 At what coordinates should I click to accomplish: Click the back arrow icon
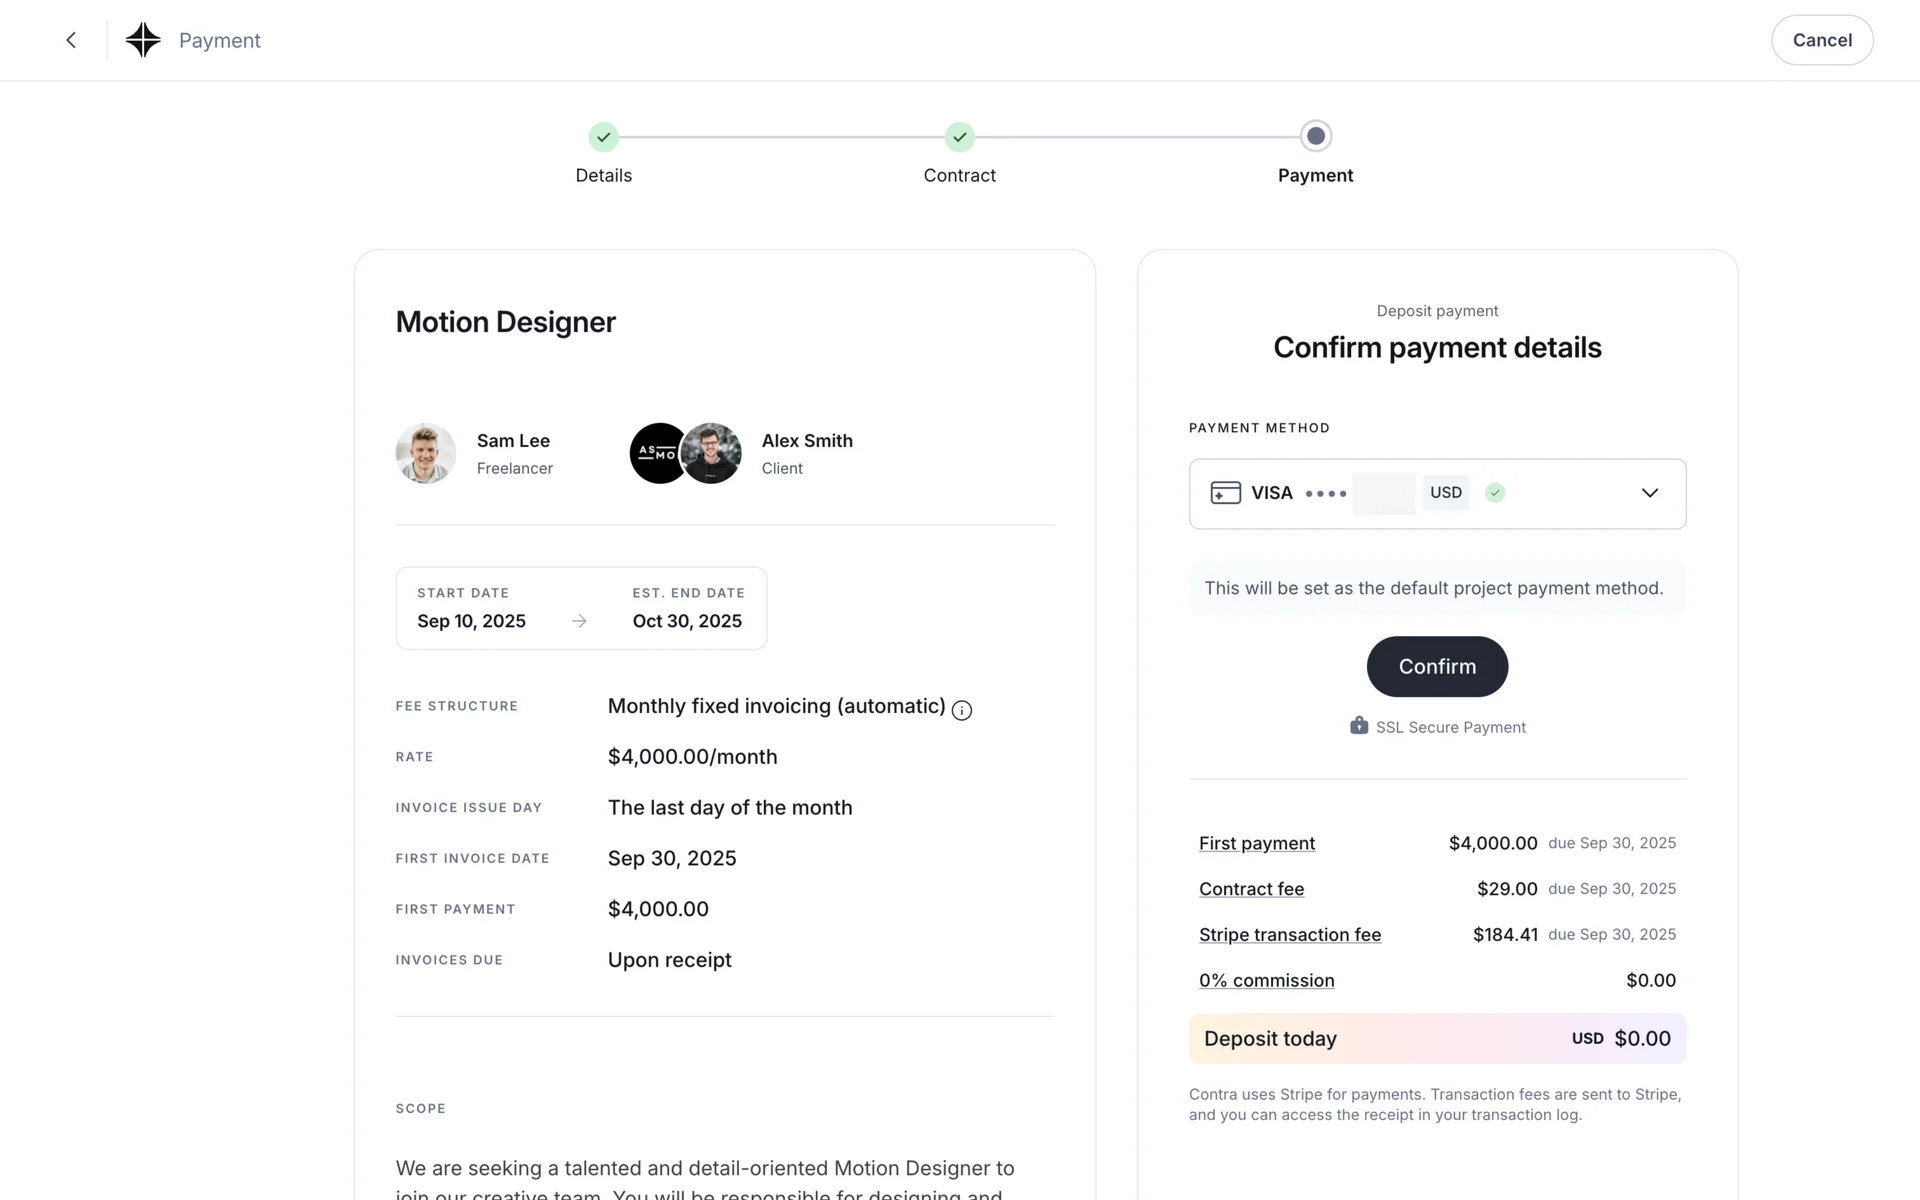71,40
